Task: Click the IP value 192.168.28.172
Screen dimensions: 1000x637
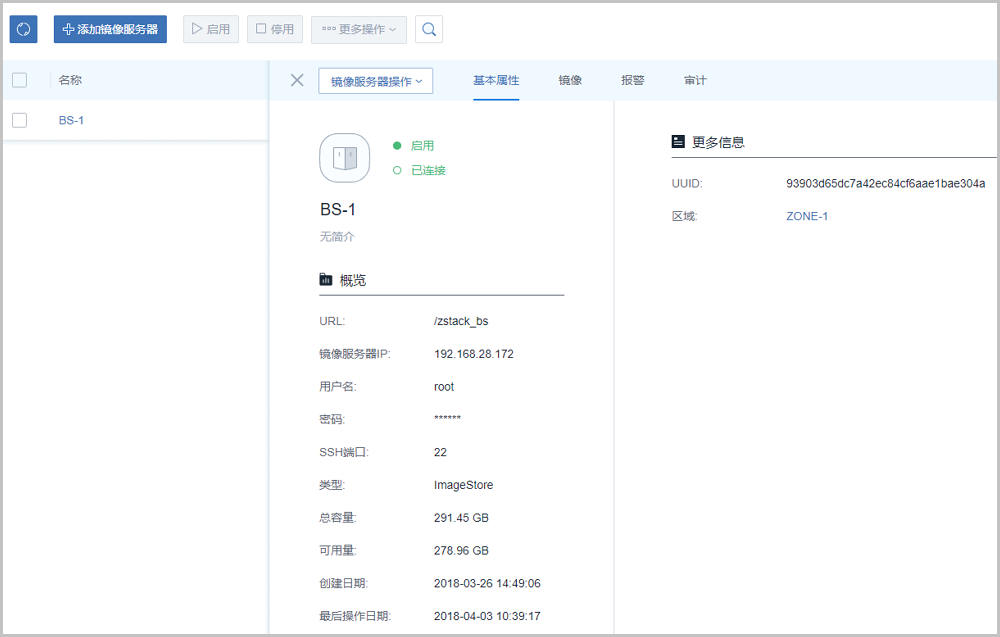Action: pos(474,354)
